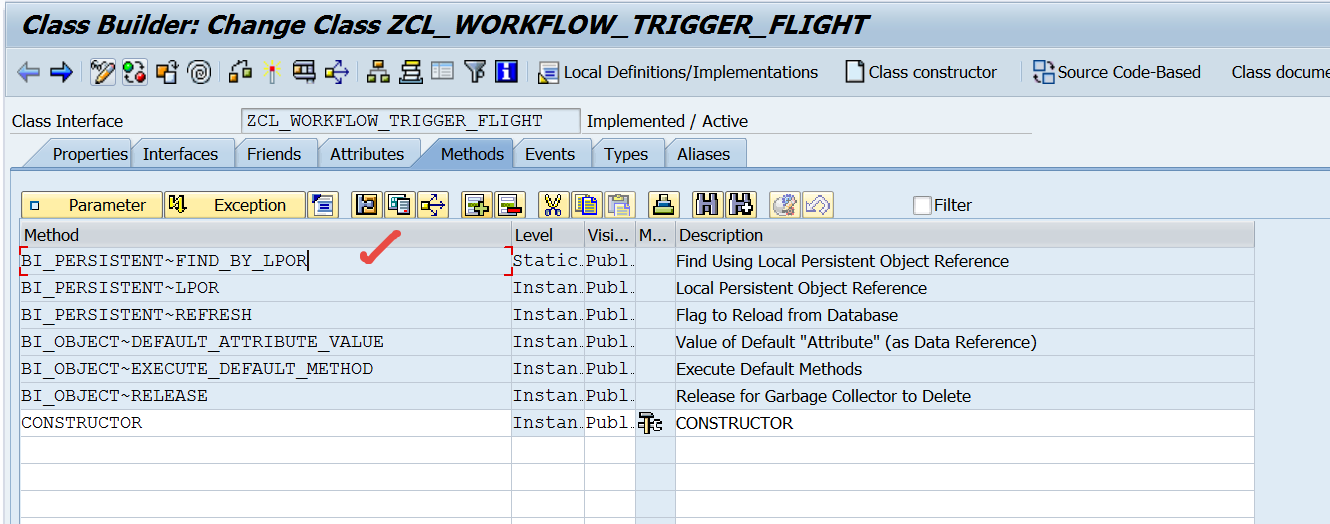This screenshot has height=524, width=1330.
Task: Insert a new row with plus icon
Action: (477, 205)
